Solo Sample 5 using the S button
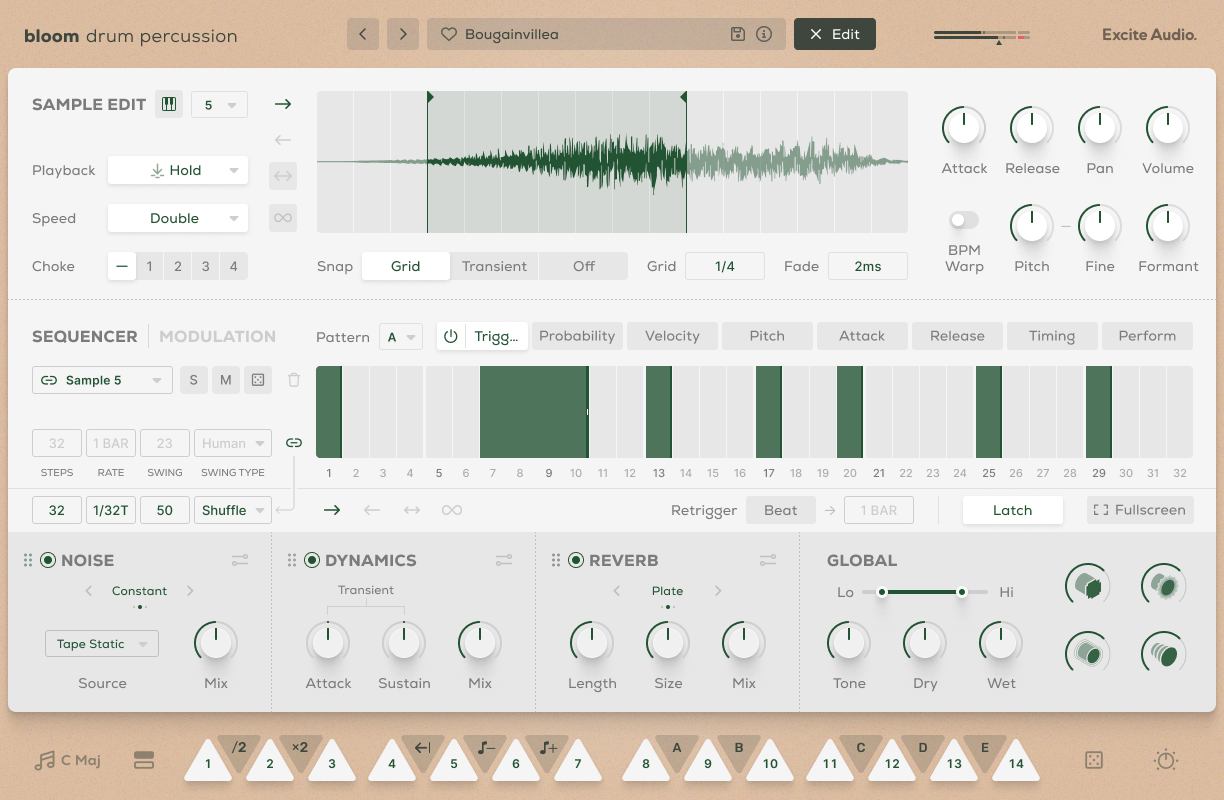The image size is (1224, 800). [194, 380]
